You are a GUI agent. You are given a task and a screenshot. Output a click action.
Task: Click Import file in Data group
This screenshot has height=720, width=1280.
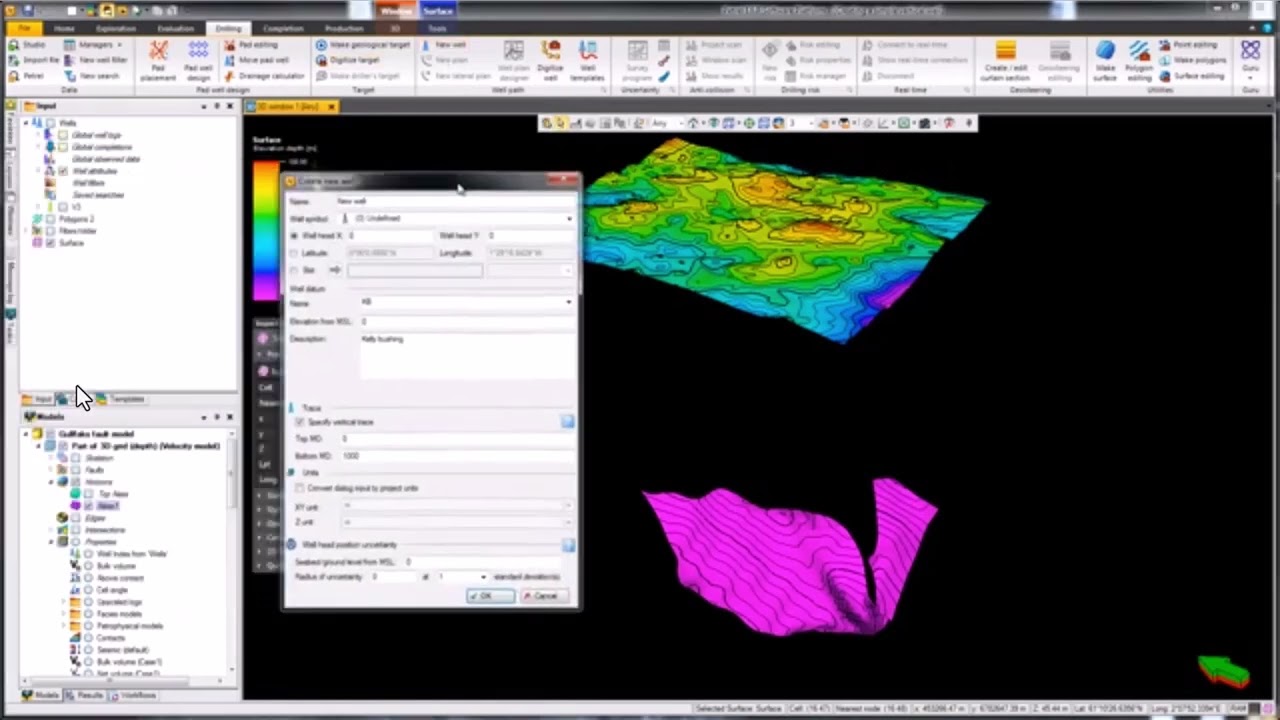pos(33,60)
